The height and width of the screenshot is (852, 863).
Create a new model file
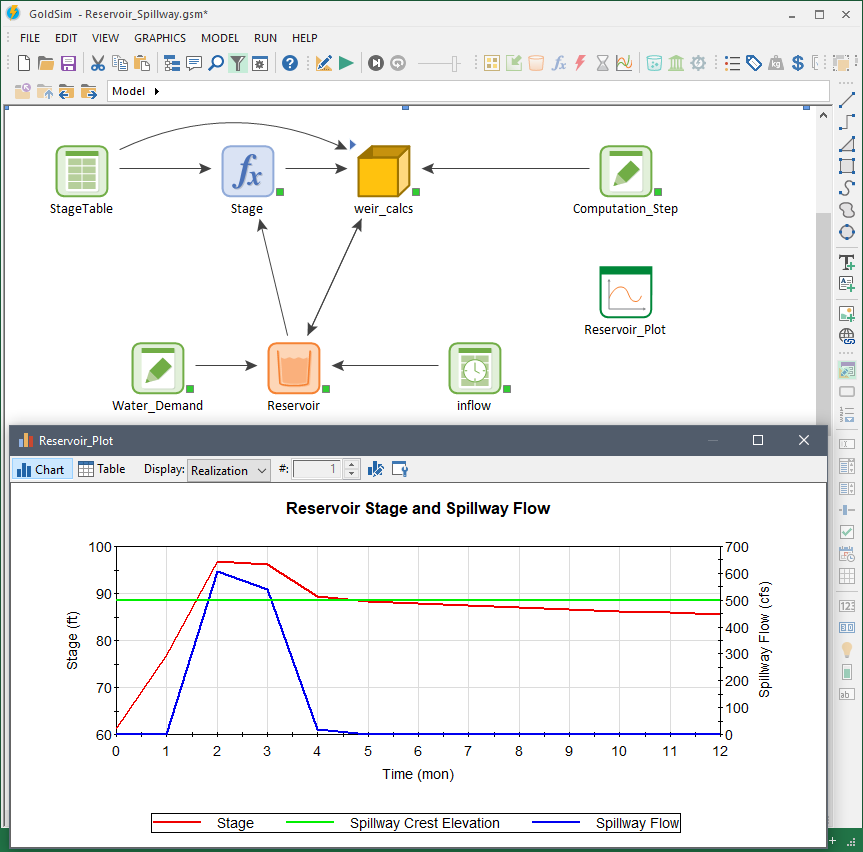pos(24,63)
